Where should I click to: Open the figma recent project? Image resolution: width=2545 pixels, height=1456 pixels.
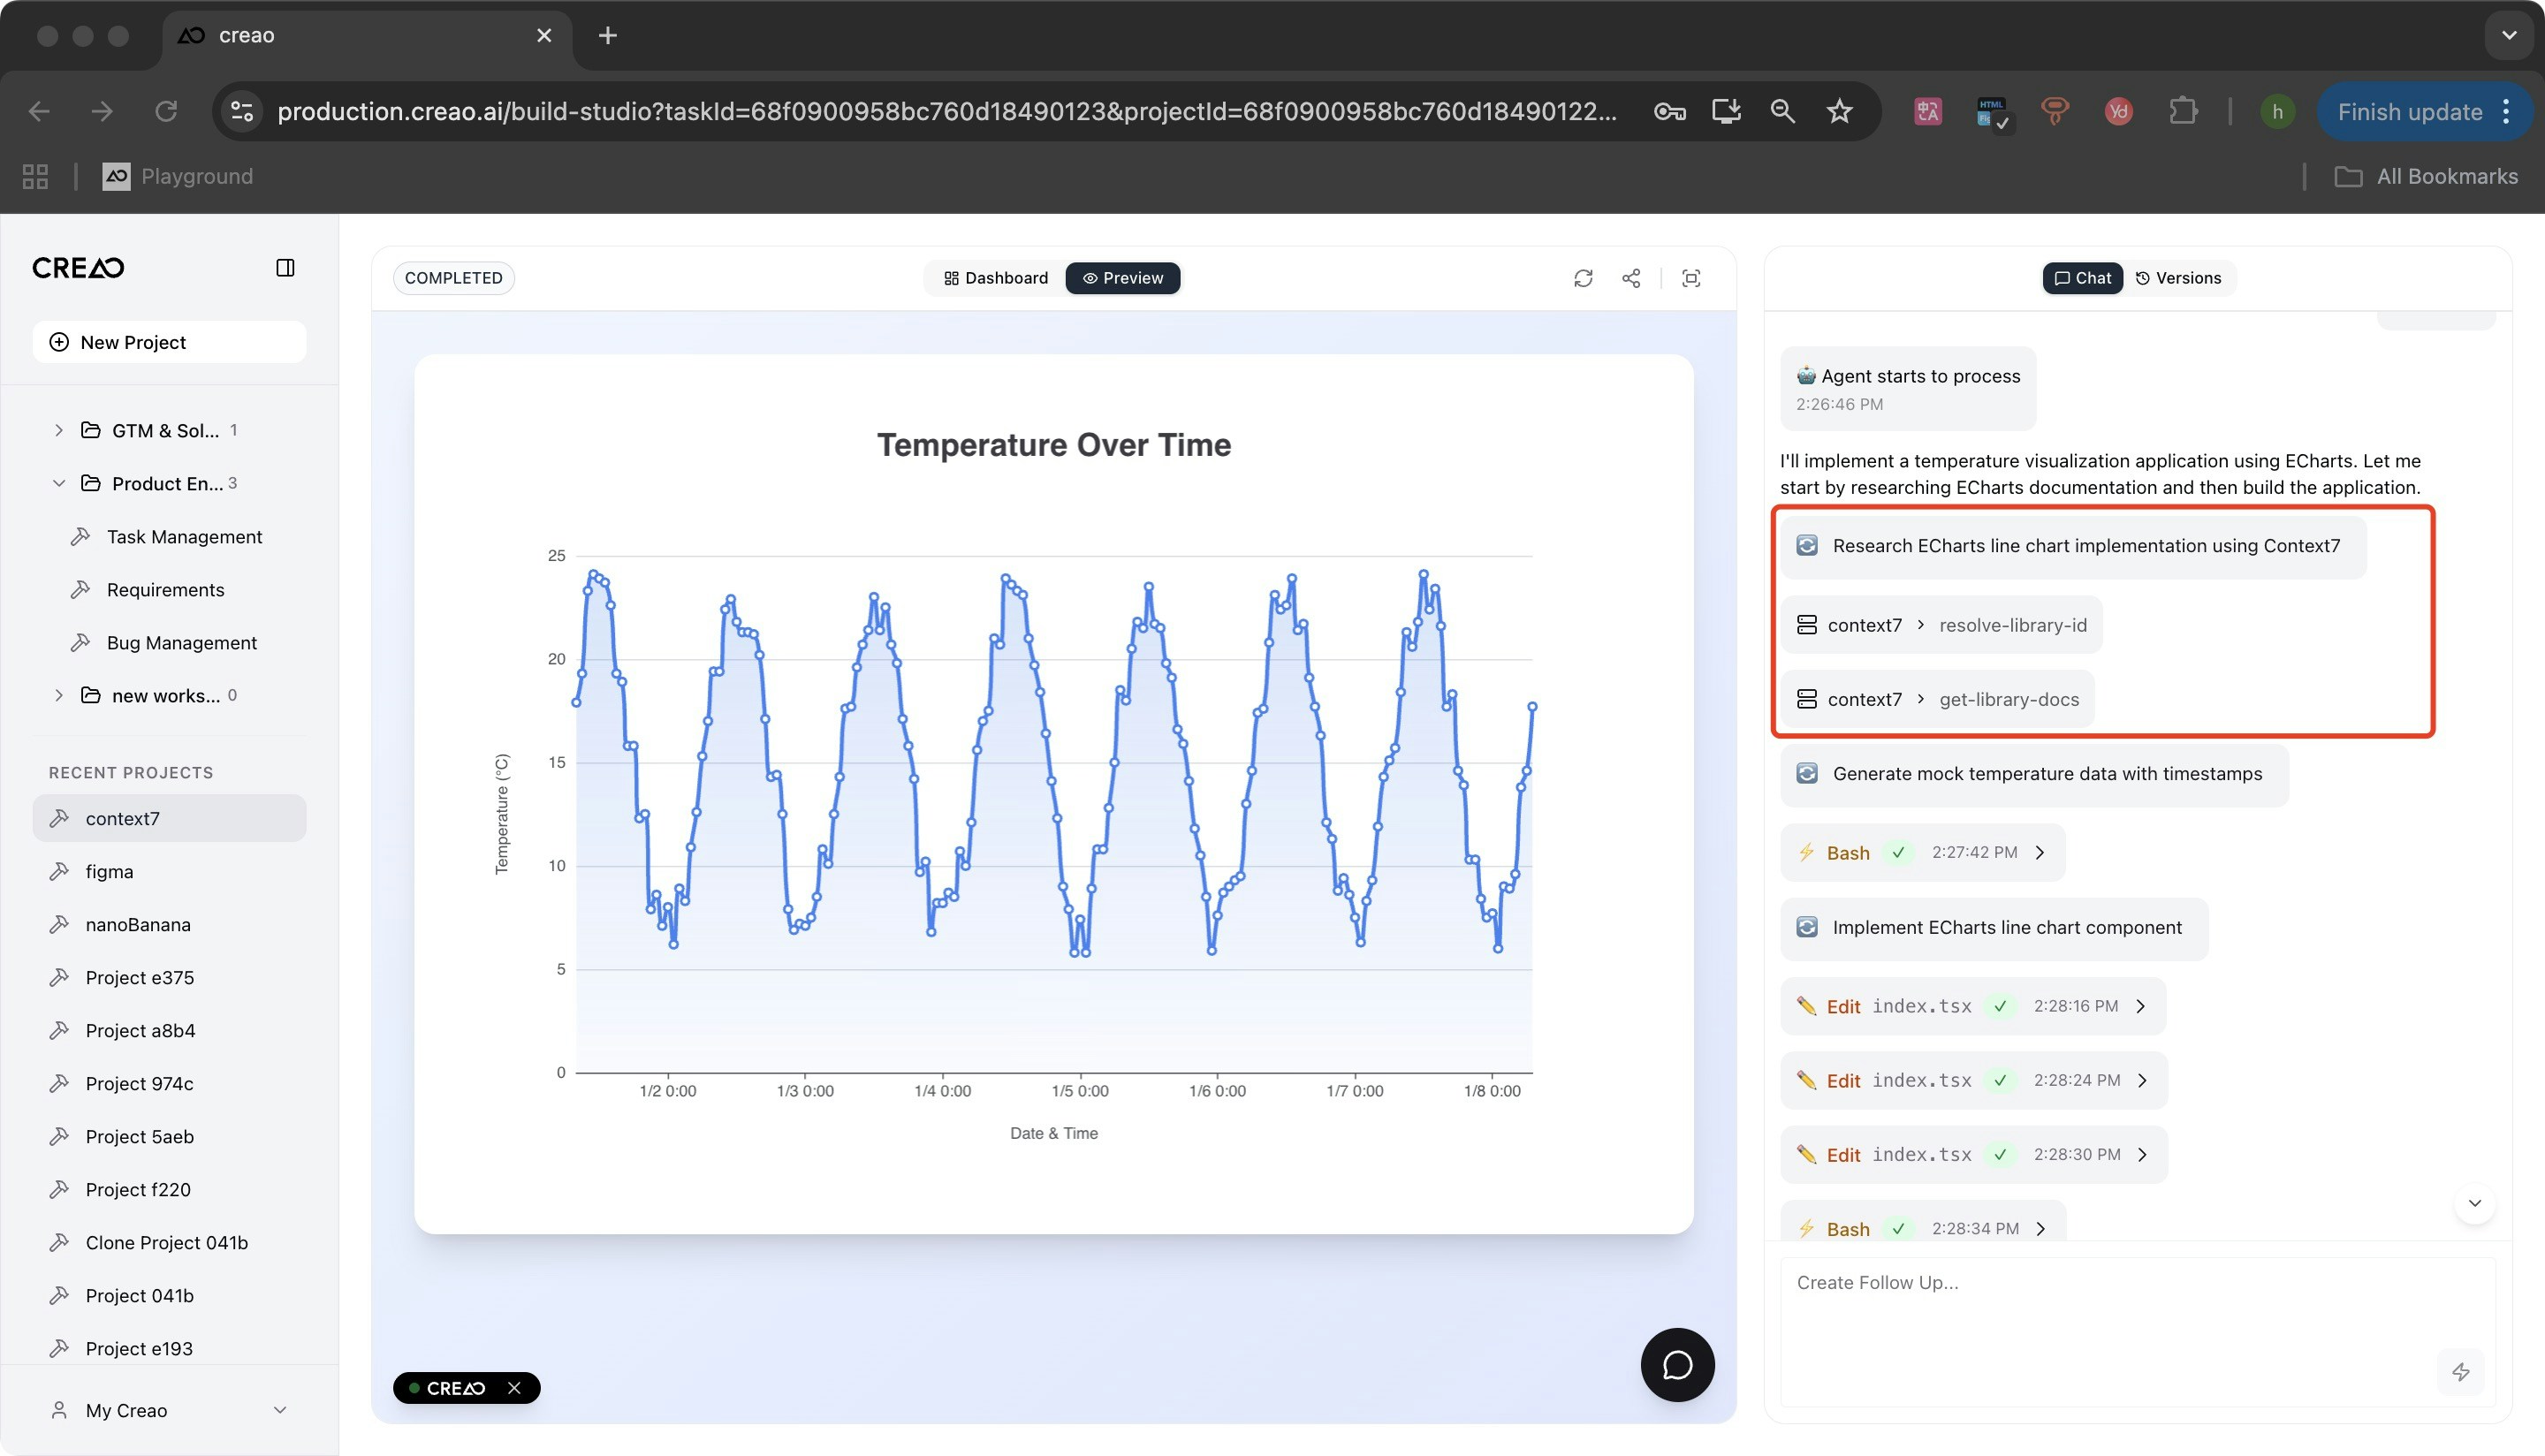(109, 871)
